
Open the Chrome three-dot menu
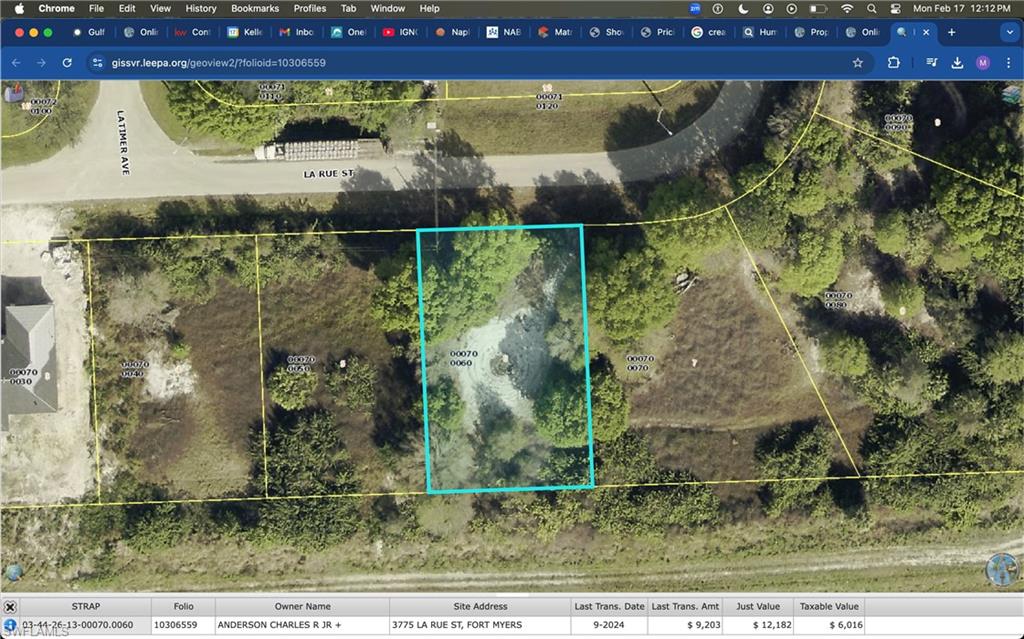click(x=1007, y=62)
